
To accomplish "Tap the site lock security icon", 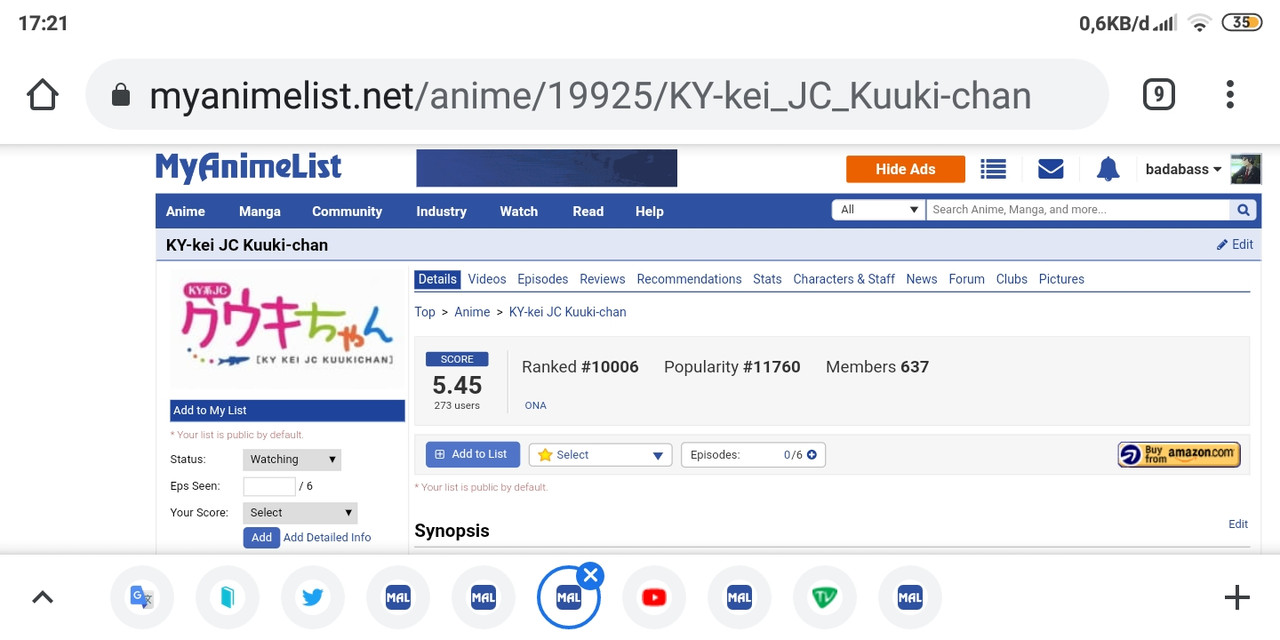I will (121, 95).
